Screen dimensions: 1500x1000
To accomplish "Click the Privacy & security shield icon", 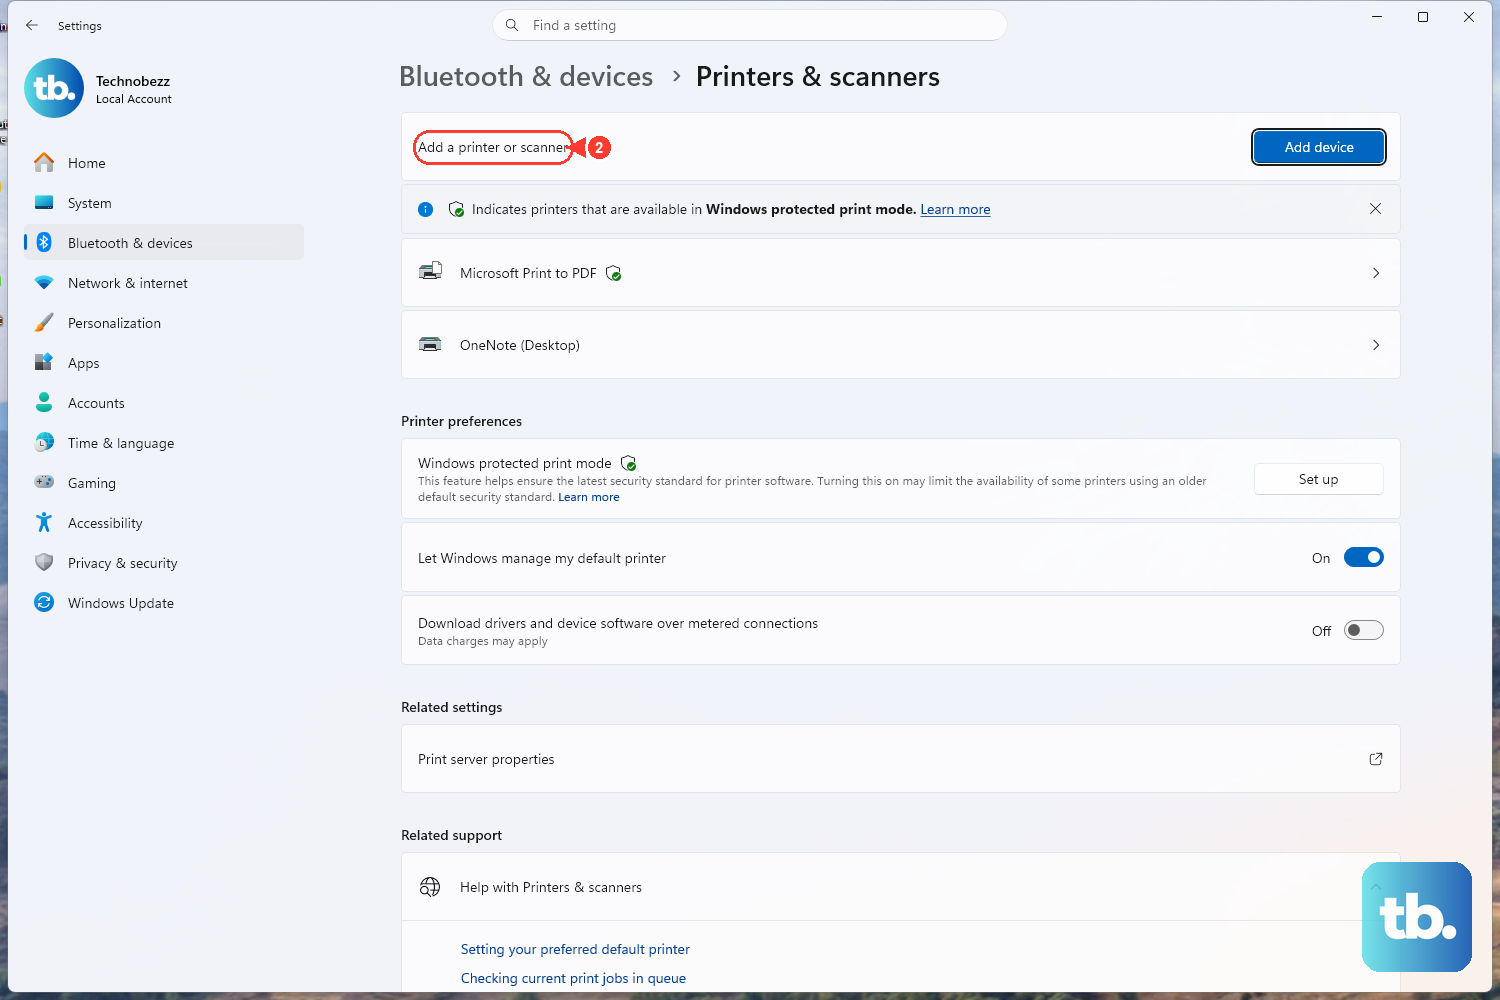I will pos(44,562).
